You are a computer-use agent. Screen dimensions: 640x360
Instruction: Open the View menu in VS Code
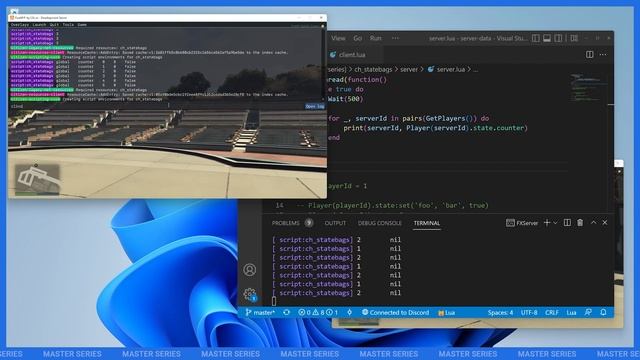click(x=338, y=38)
